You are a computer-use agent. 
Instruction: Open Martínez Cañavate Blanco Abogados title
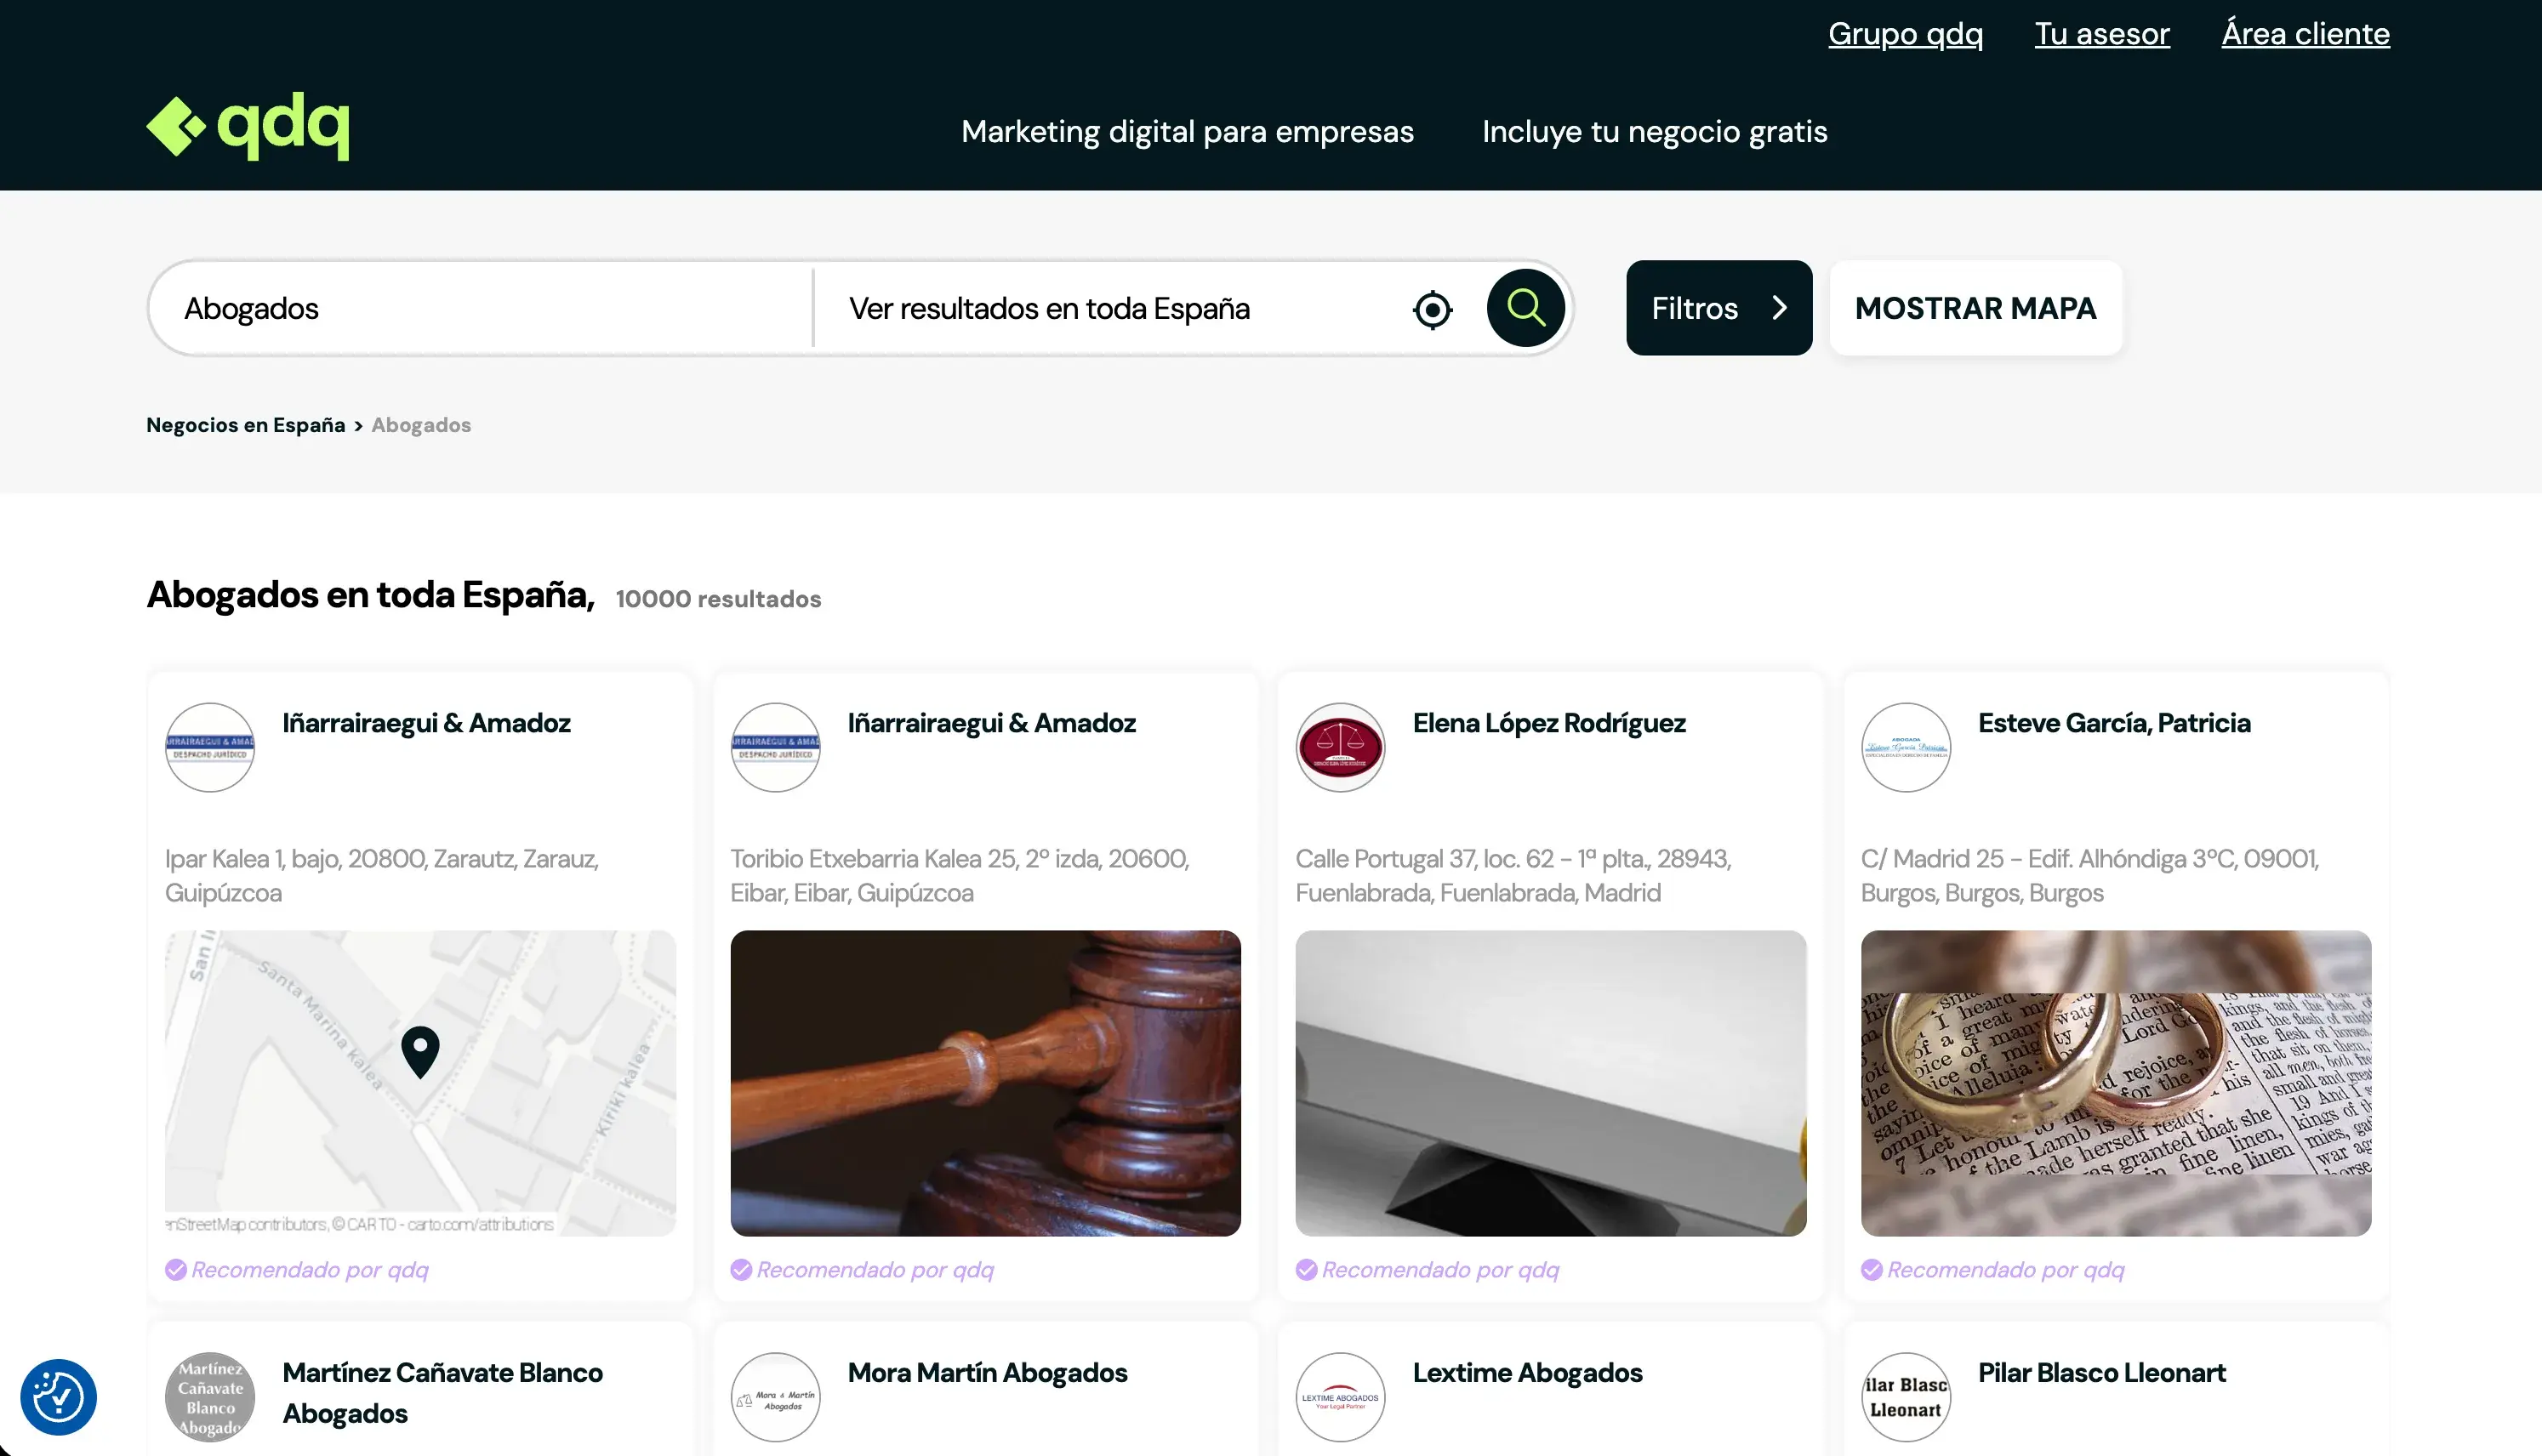coord(442,1392)
